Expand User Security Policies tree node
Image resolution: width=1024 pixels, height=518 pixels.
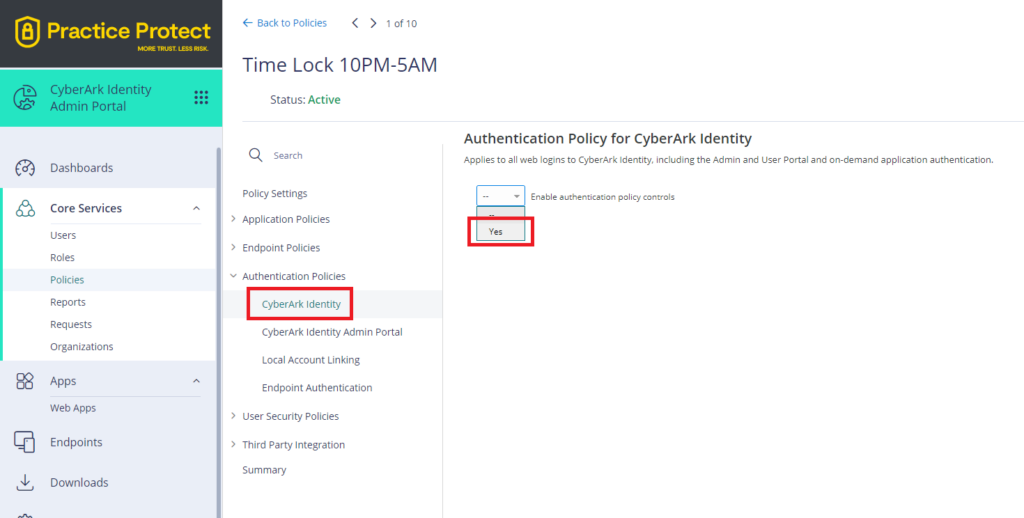pyautogui.click(x=233, y=416)
